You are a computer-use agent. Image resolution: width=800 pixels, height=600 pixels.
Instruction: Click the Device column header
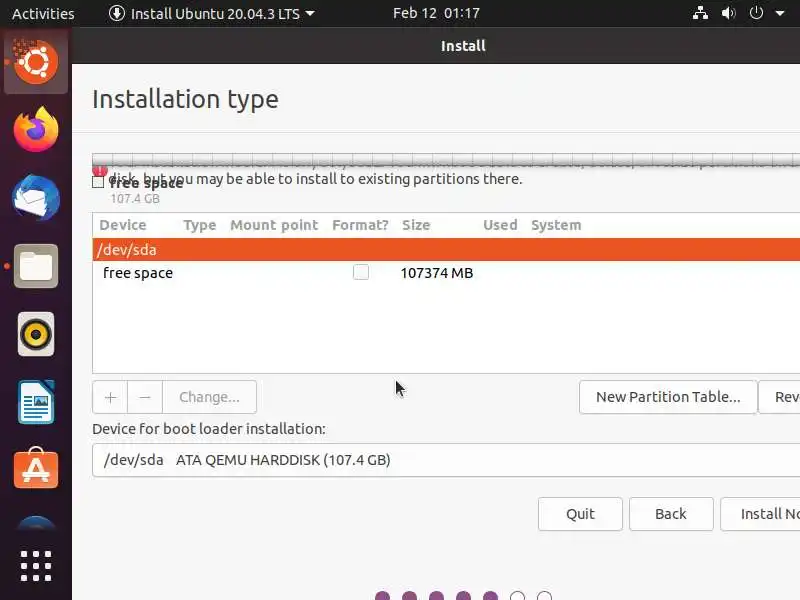coord(123,225)
